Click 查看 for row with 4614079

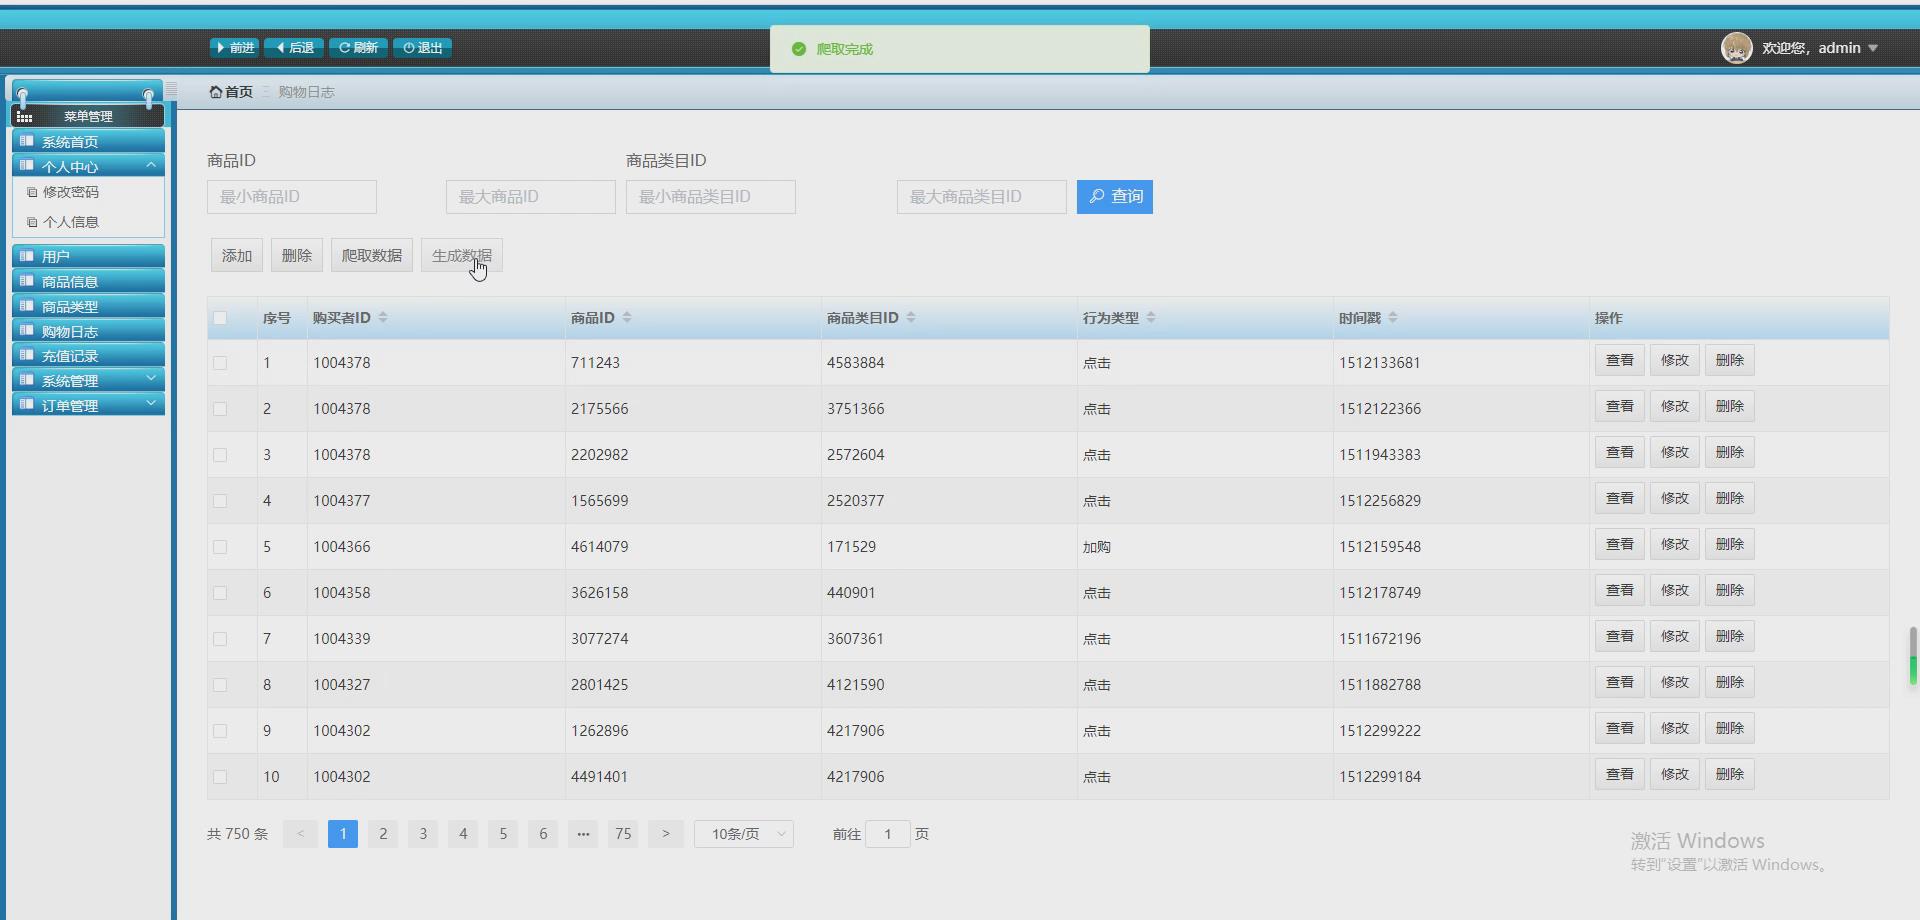(x=1620, y=544)
